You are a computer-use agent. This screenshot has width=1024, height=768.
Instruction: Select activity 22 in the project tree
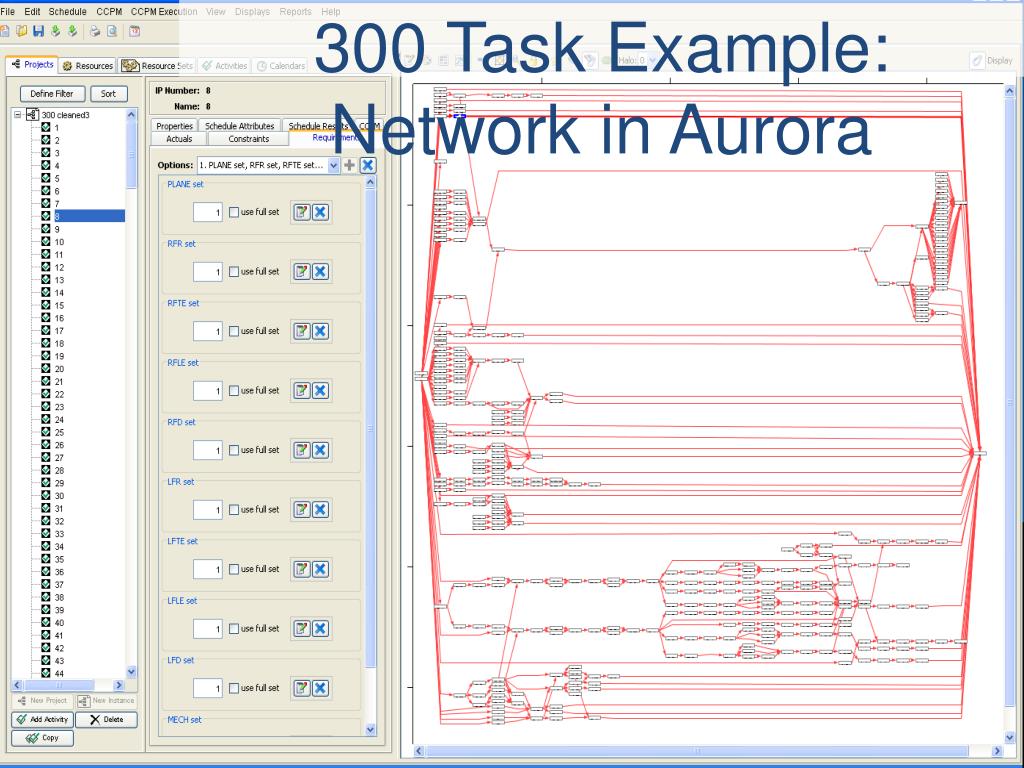59,394
